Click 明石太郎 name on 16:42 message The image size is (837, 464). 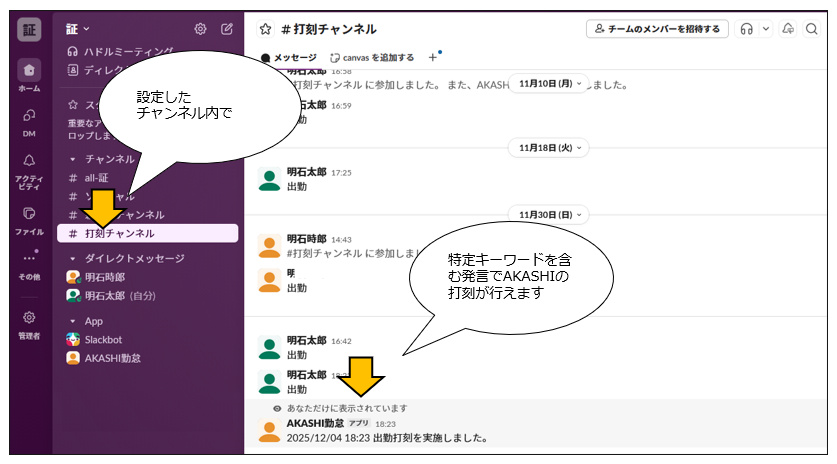point(306,340)
